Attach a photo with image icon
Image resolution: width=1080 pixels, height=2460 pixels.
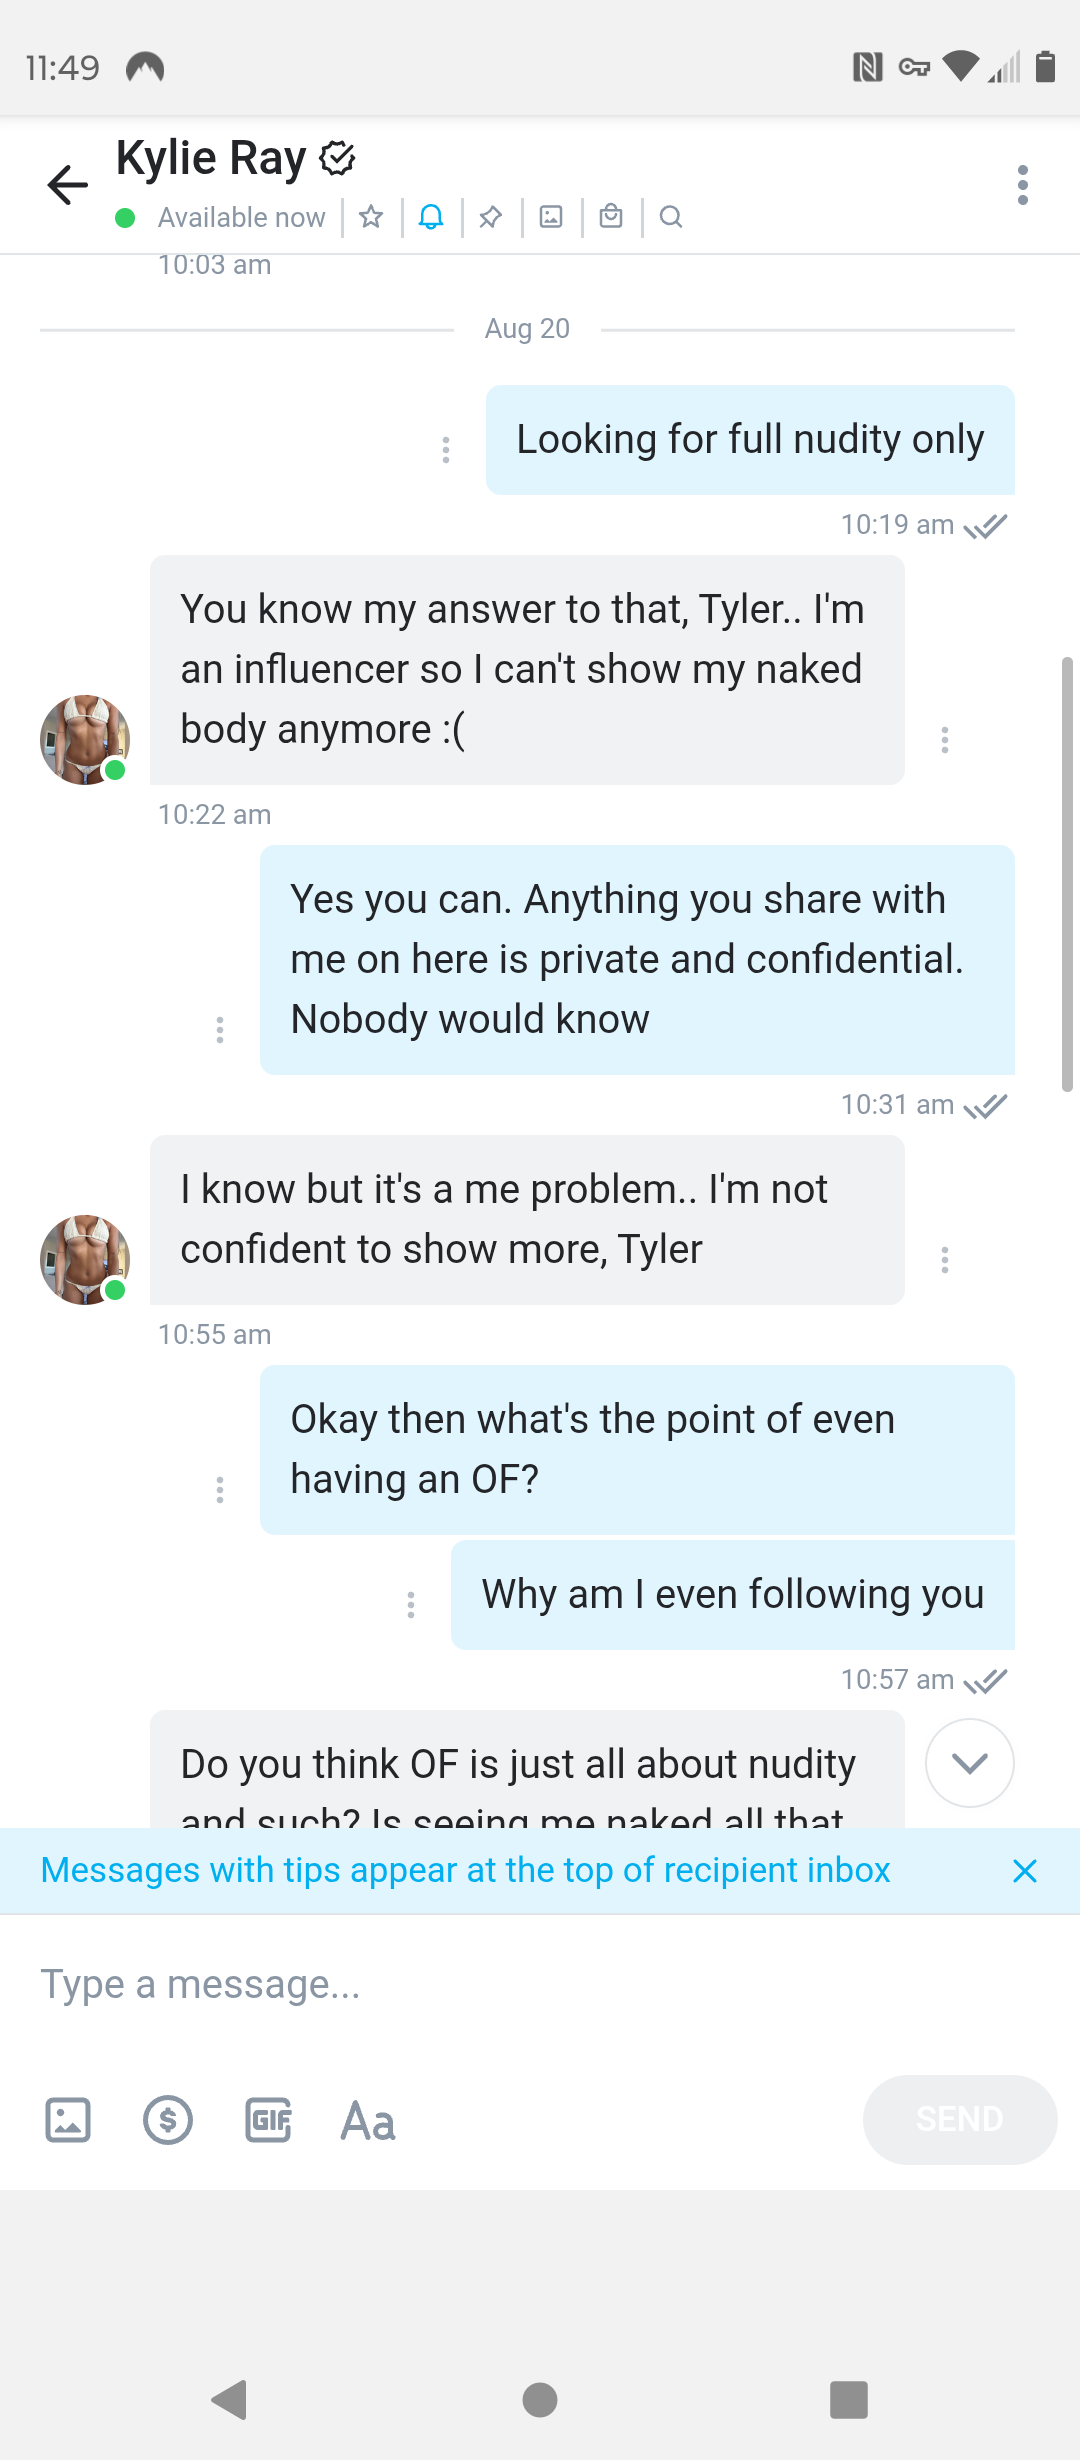pyautogui.click(x=68, y=2120)
